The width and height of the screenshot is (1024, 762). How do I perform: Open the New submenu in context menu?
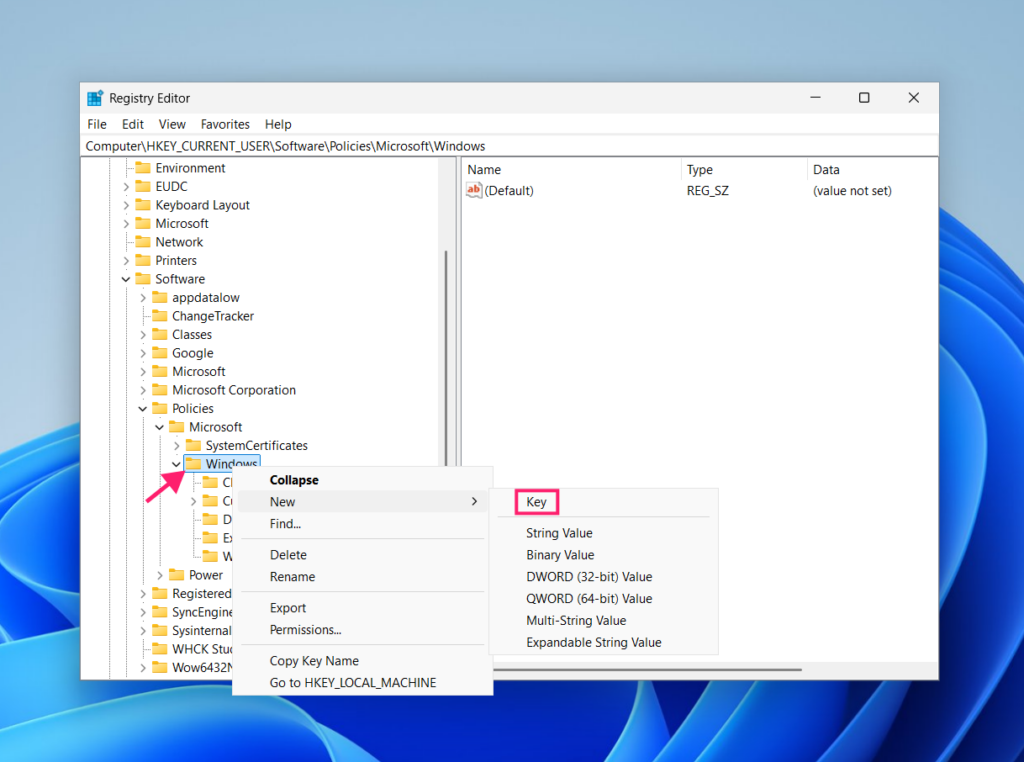tap(362, 501)
